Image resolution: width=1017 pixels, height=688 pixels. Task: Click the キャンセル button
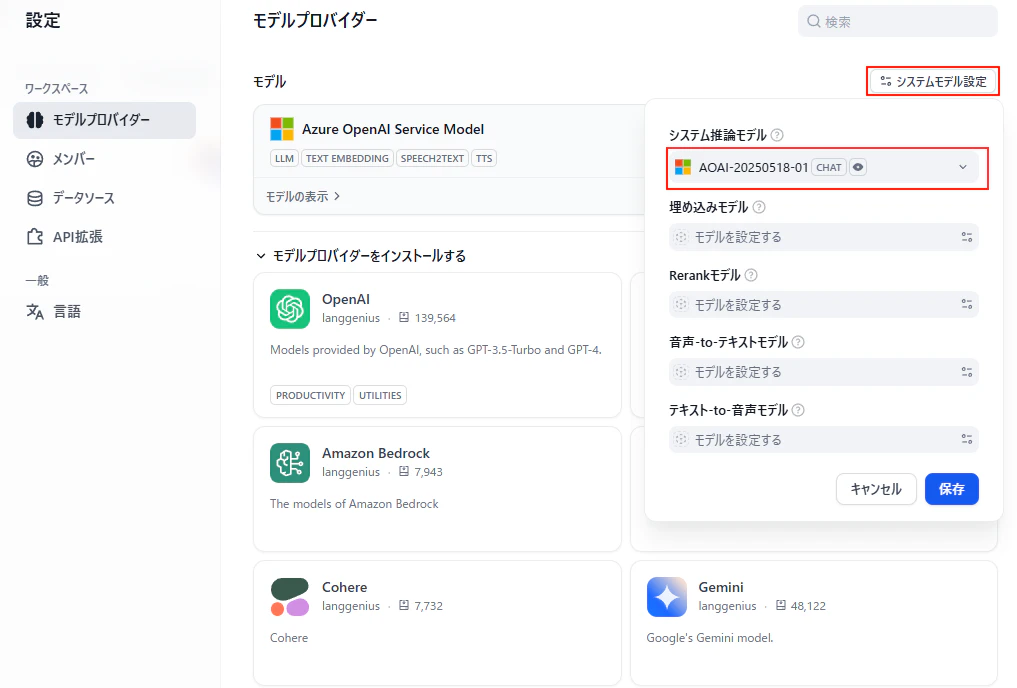pyautogui.click(x=876, y=489)
